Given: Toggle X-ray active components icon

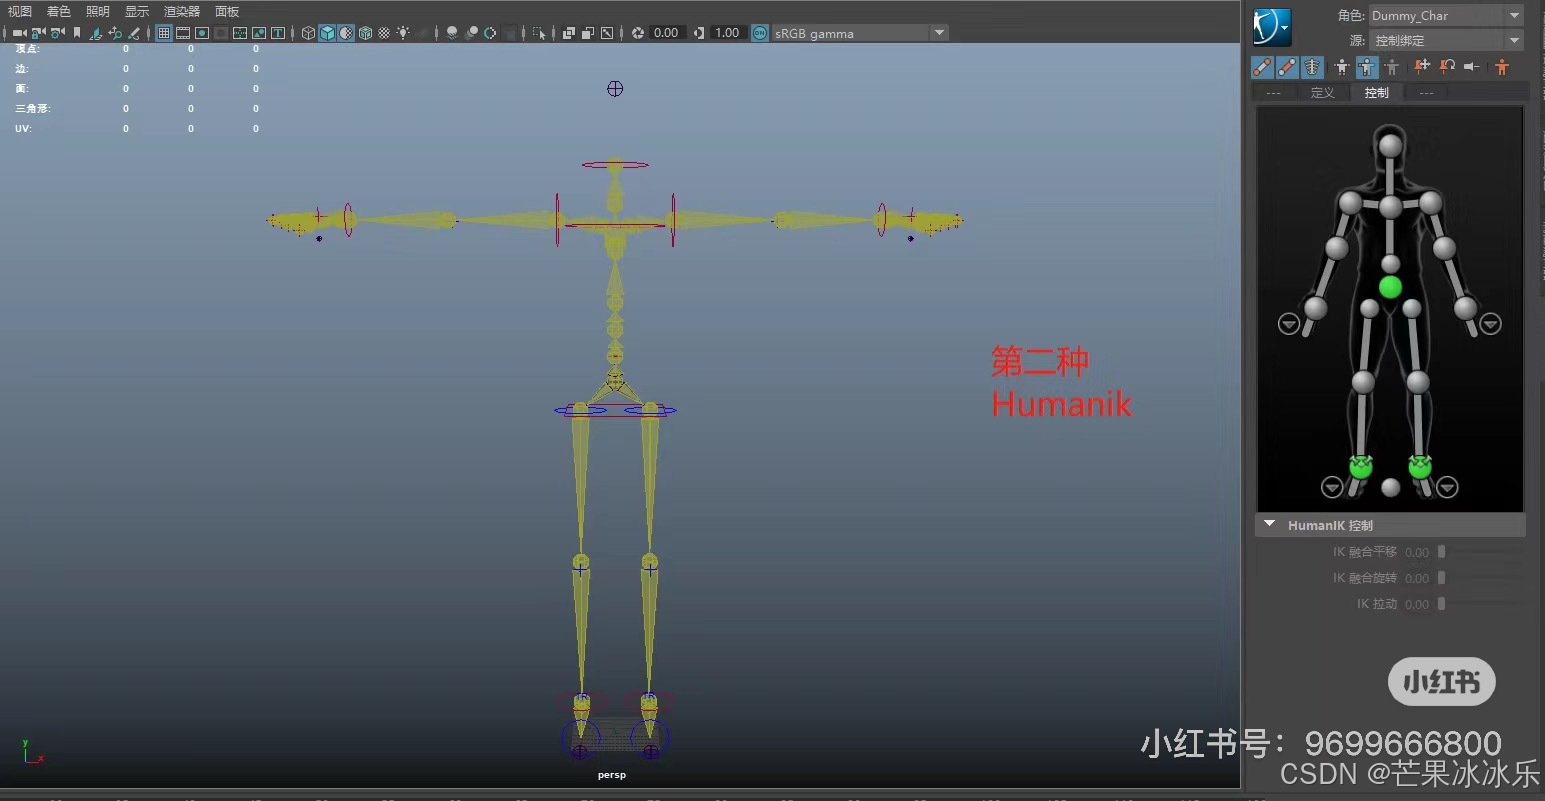Looking at the screenshot, I should [588, 33].
